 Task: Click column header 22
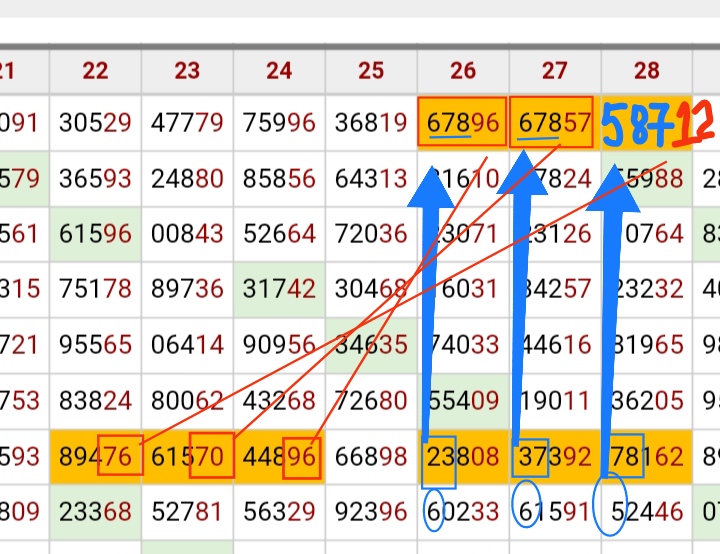96,71
